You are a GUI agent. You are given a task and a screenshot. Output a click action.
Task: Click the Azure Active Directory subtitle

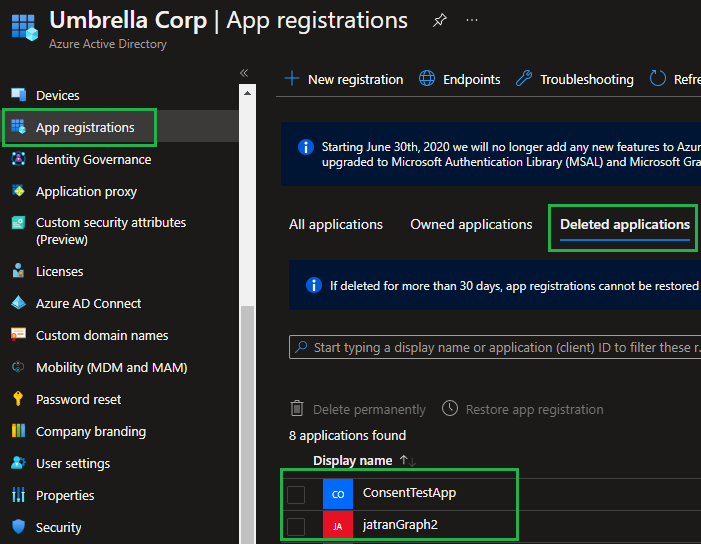pyautogui.click(x=108, y=44)
